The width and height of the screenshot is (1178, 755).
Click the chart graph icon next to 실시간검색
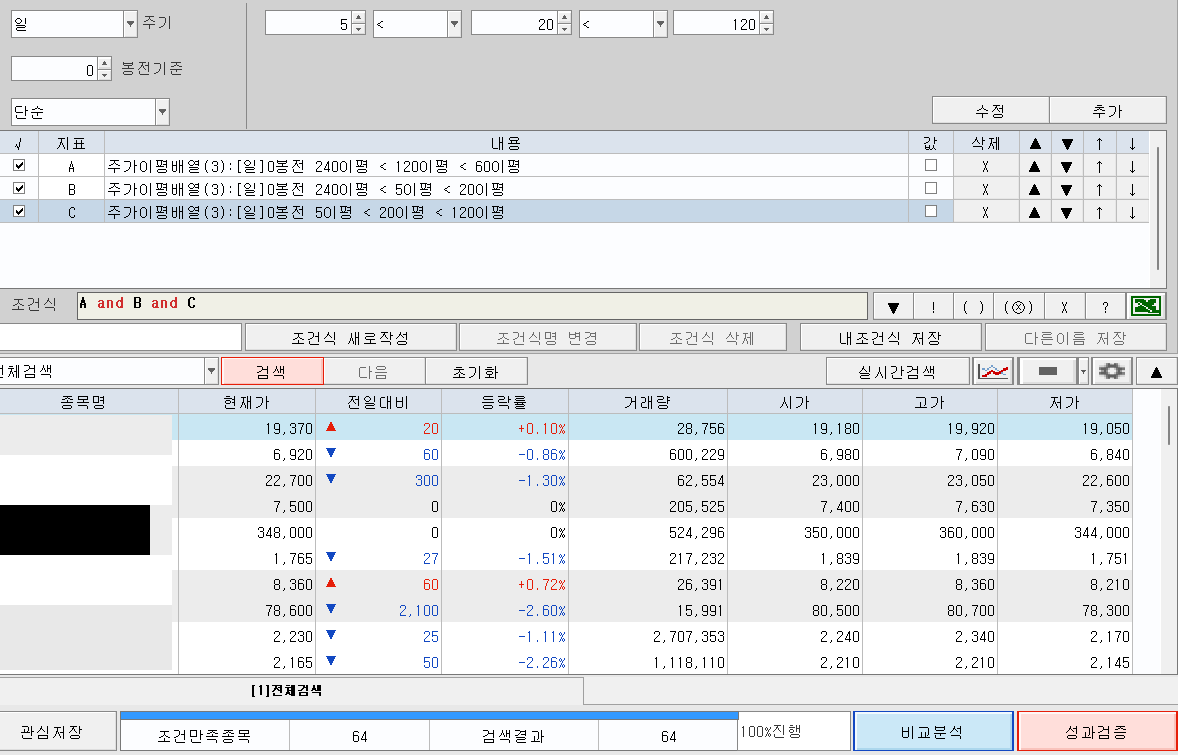click(x=993, y=370)
